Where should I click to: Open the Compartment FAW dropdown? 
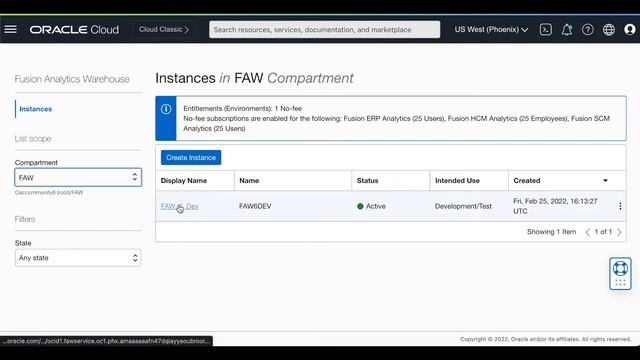78,178
